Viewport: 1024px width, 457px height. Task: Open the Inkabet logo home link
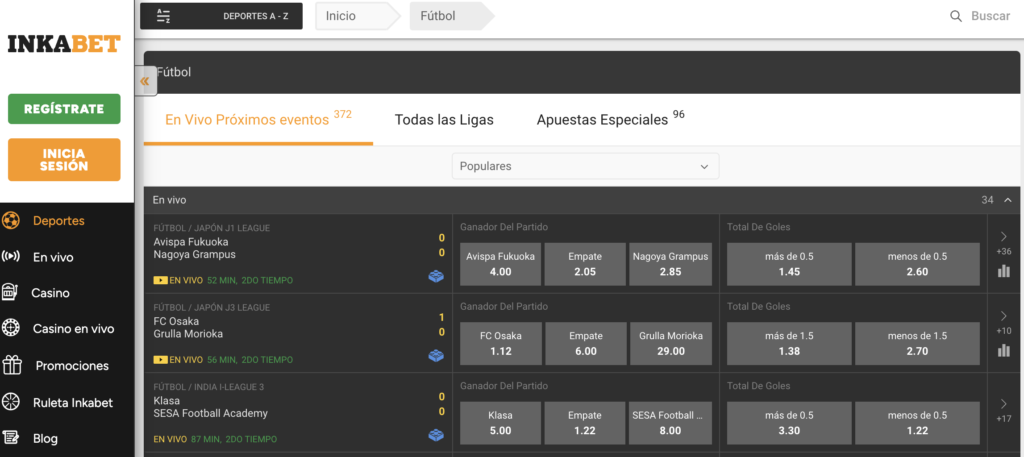(64, 44)
